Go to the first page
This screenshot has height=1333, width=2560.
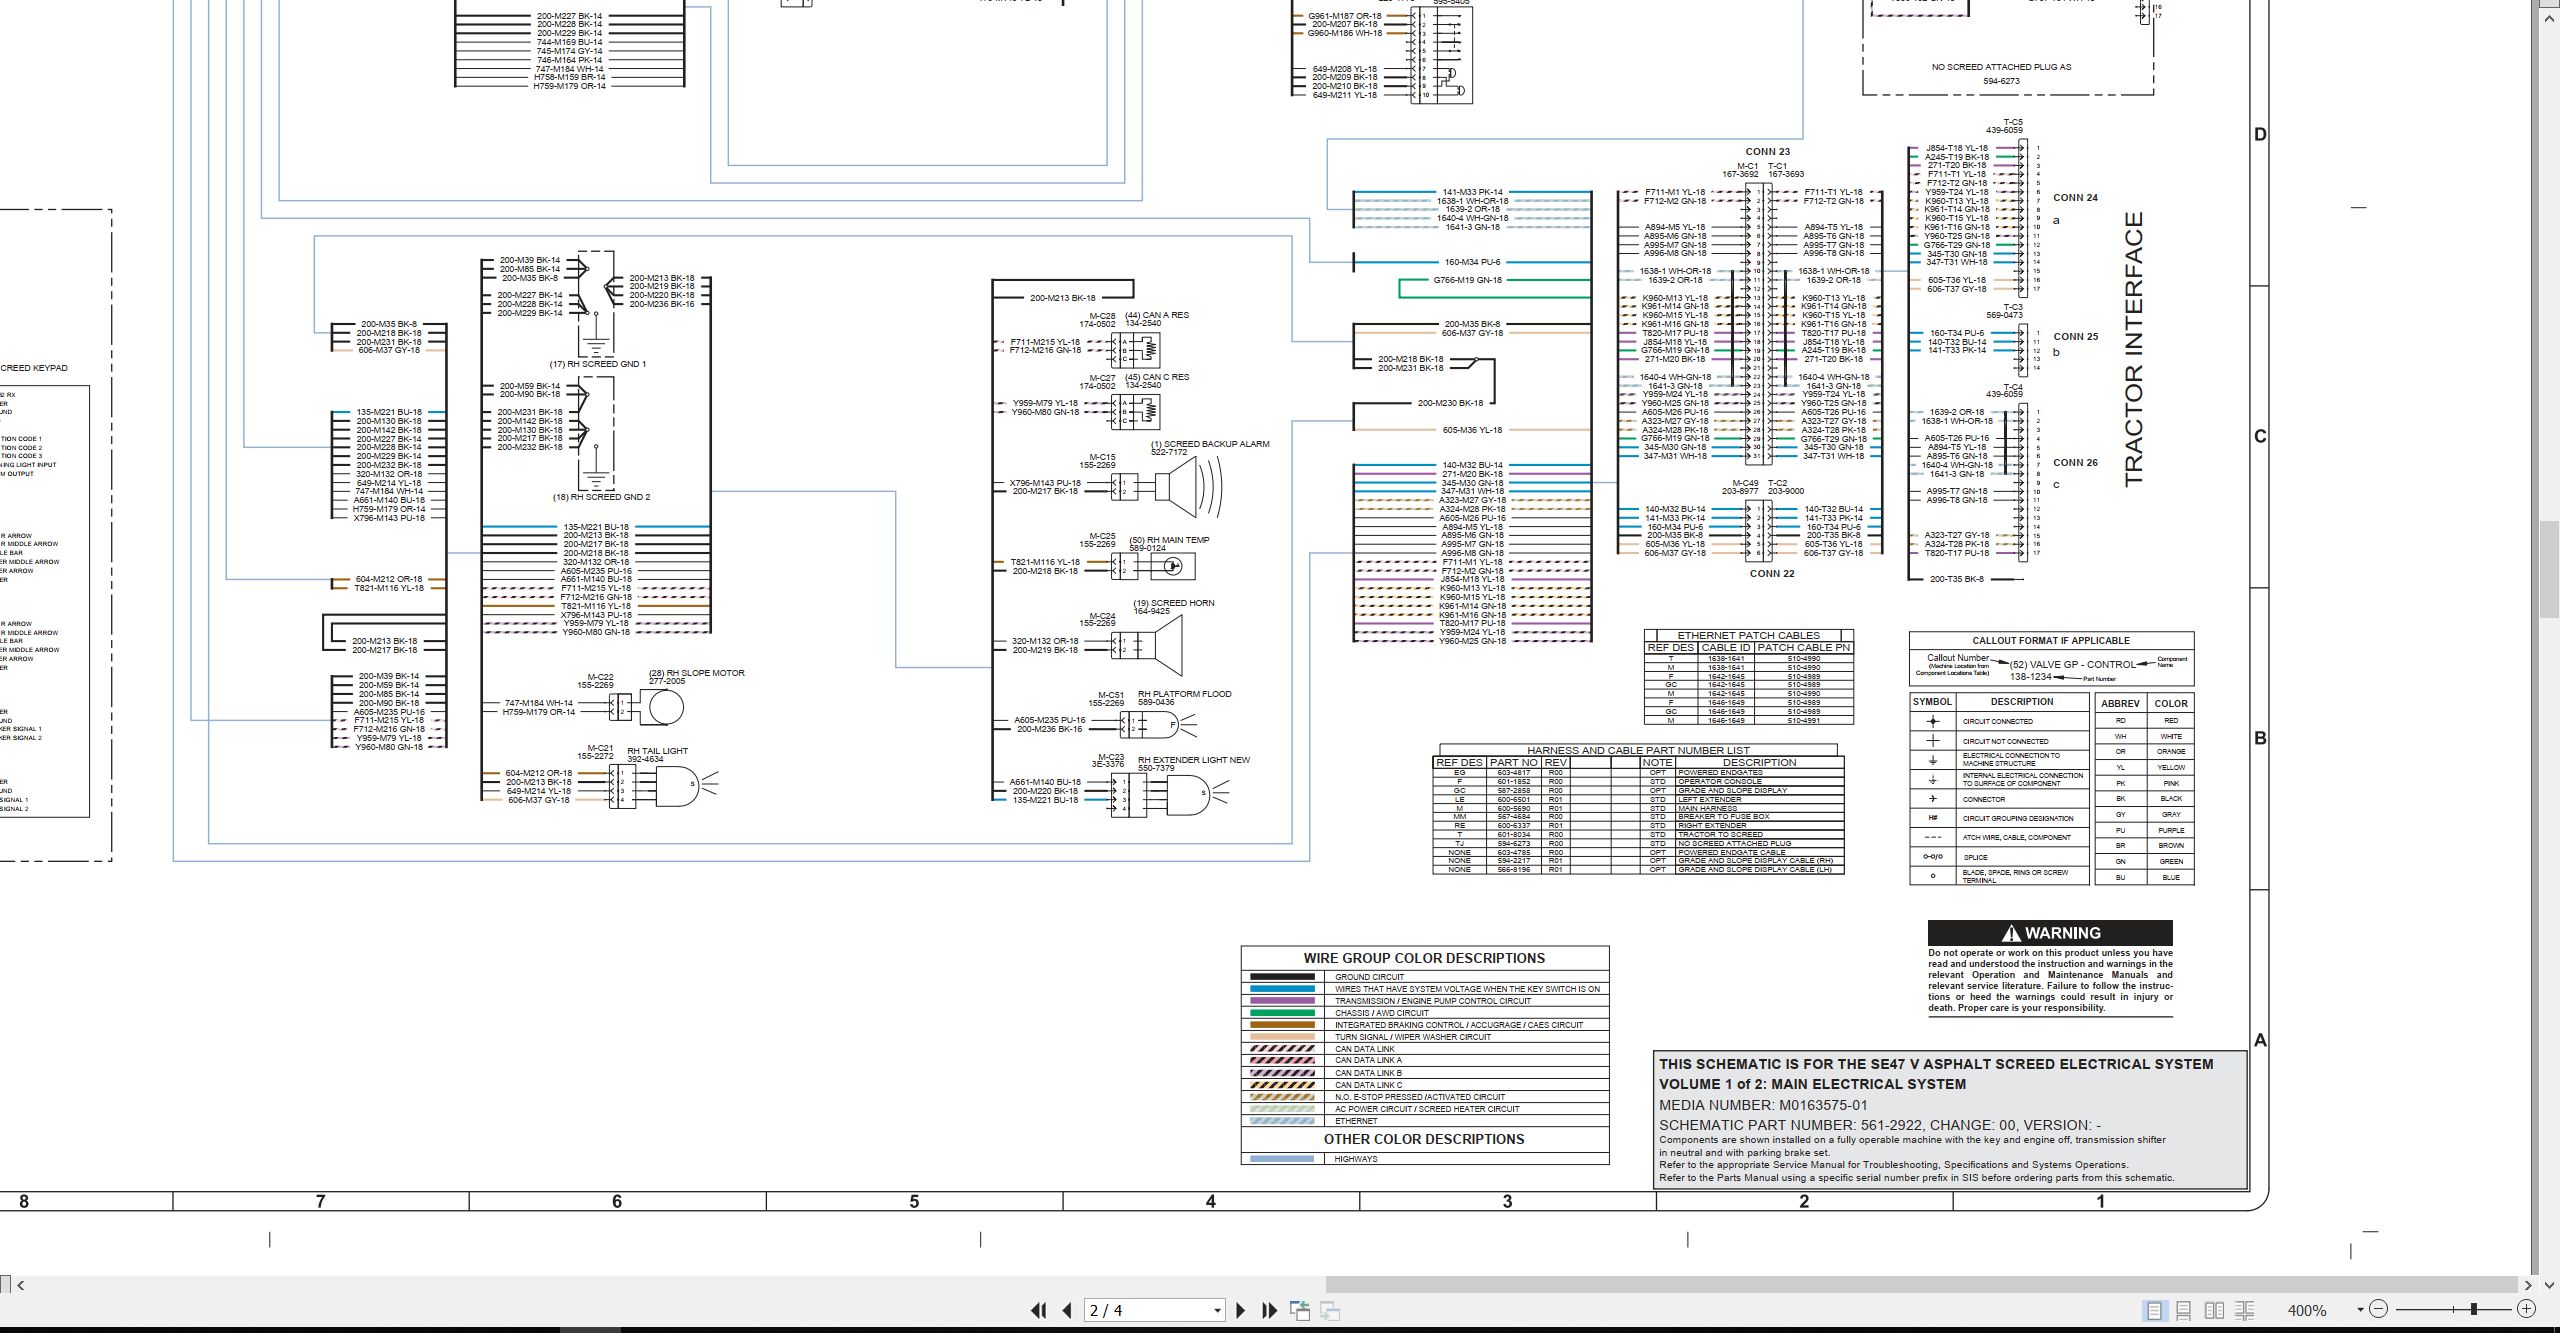tap(1039, 1310)
